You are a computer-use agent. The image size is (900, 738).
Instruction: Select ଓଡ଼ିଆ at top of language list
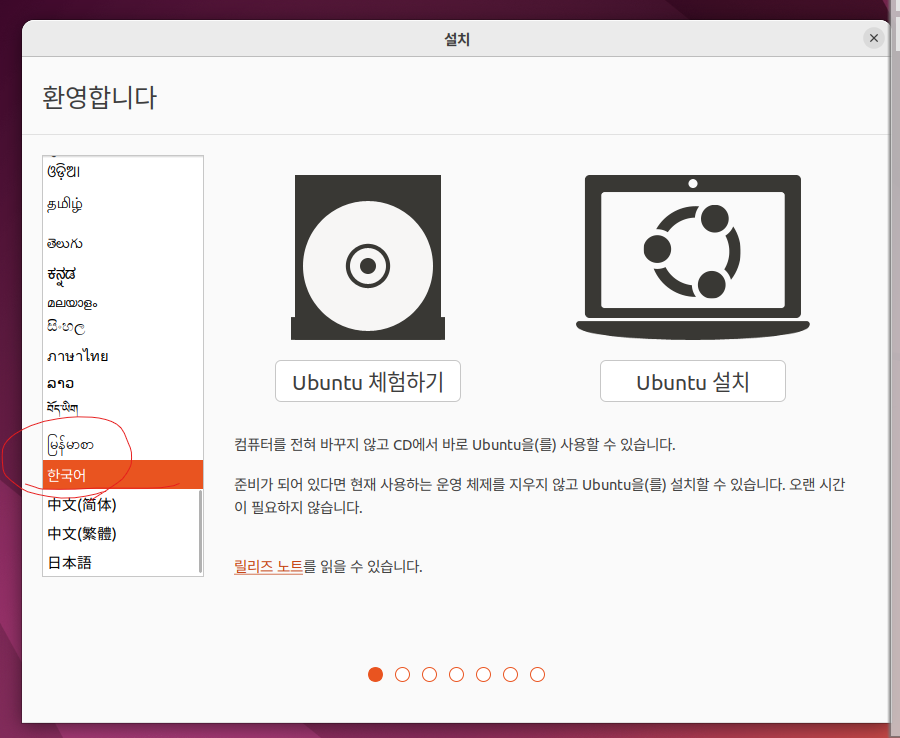coord(123,171)
